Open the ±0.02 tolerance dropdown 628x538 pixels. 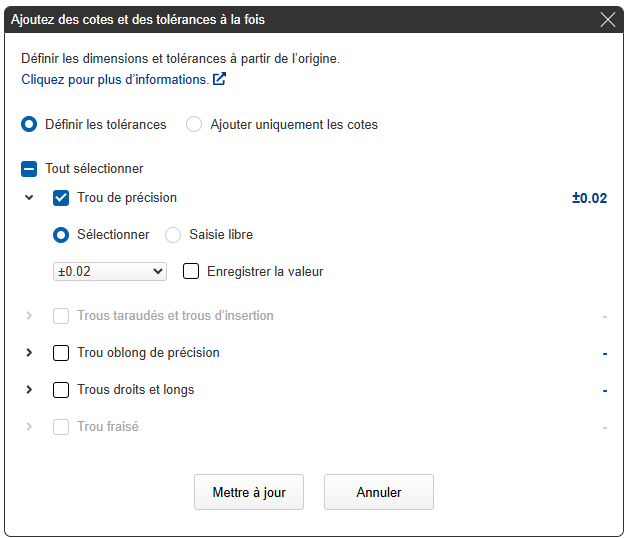coord(110,271)
